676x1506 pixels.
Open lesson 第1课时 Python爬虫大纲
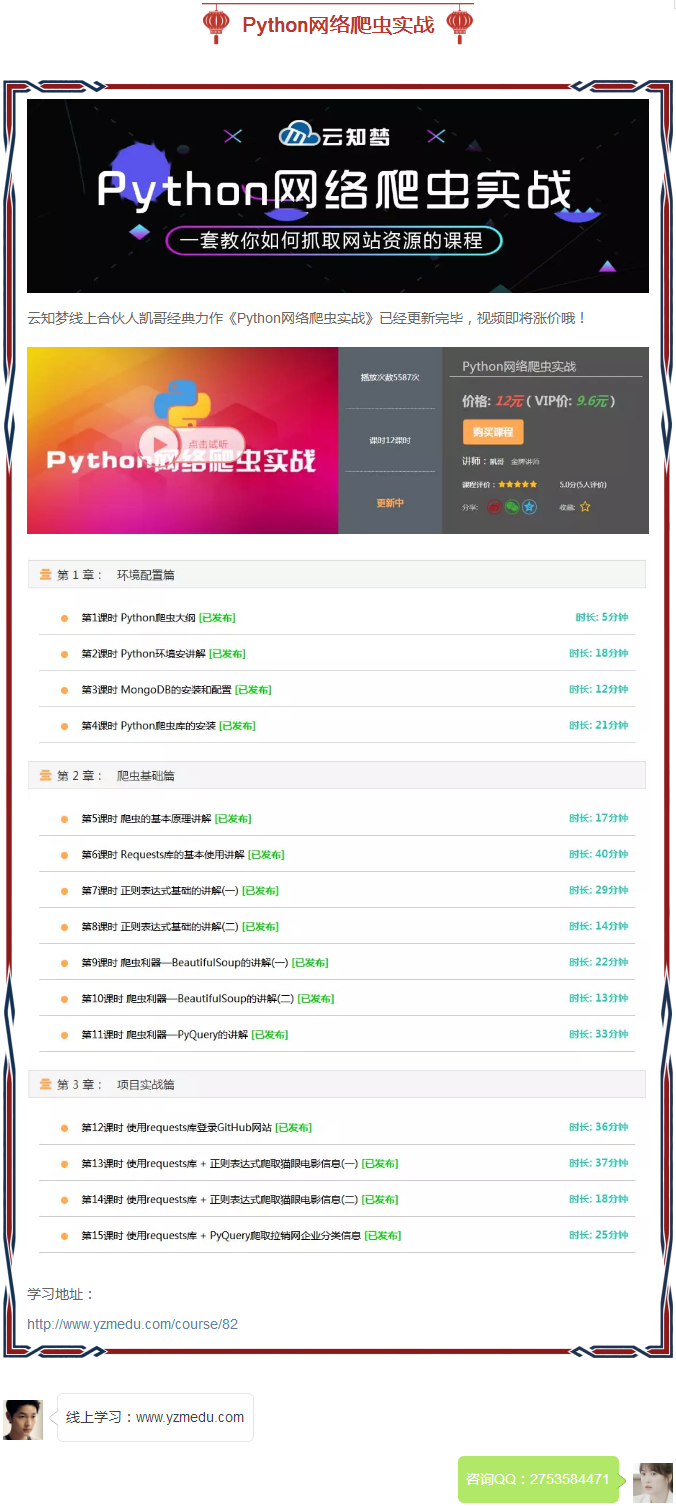[x=139, y=618]
